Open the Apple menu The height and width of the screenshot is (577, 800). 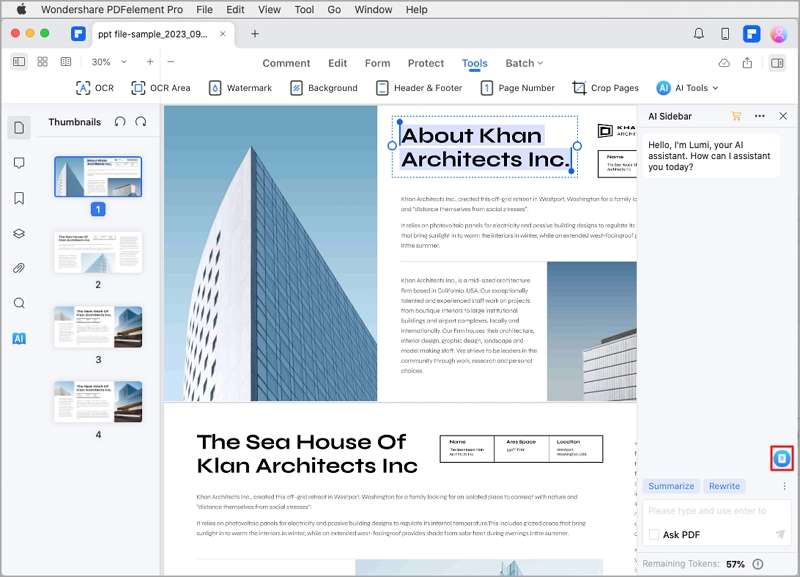pos(21,9)
